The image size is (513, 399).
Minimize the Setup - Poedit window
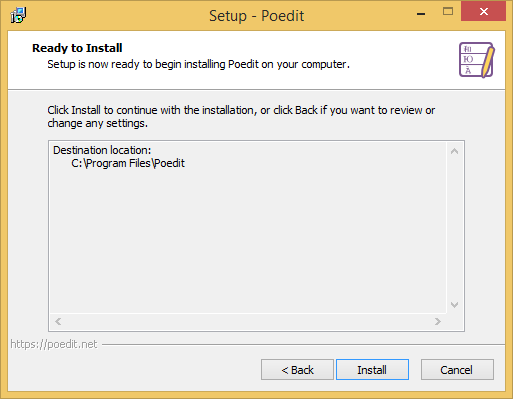click(421, 13)
